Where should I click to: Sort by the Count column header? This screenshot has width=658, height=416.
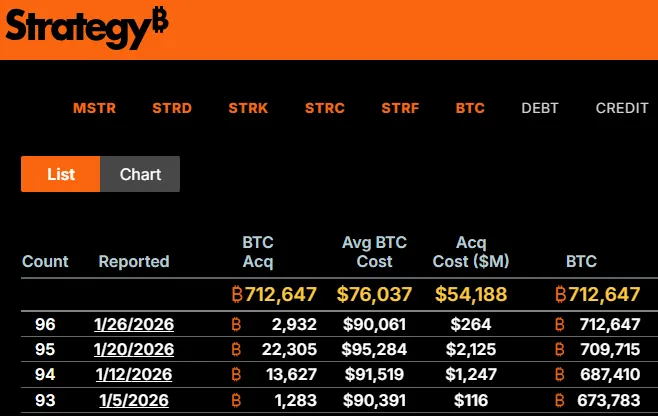[x=45, y=262]
